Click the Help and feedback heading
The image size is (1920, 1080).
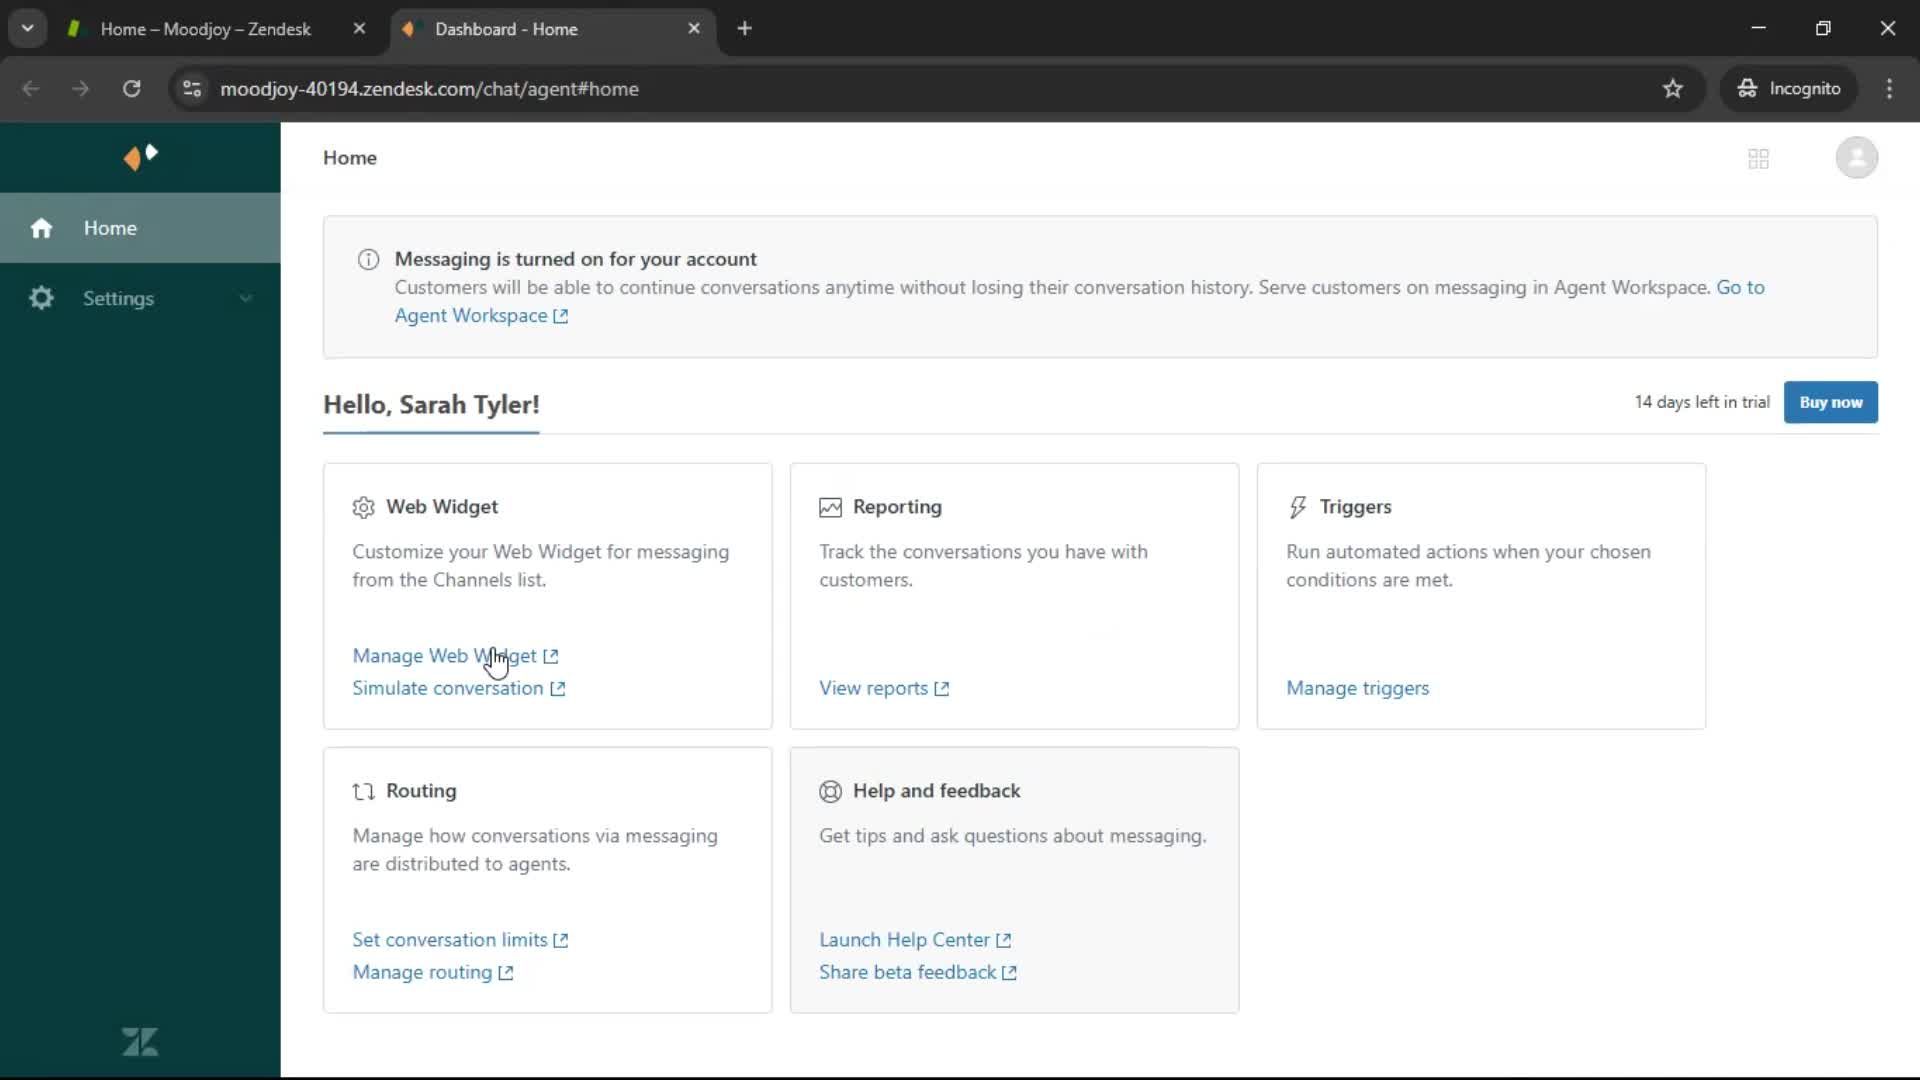(936, 791)
